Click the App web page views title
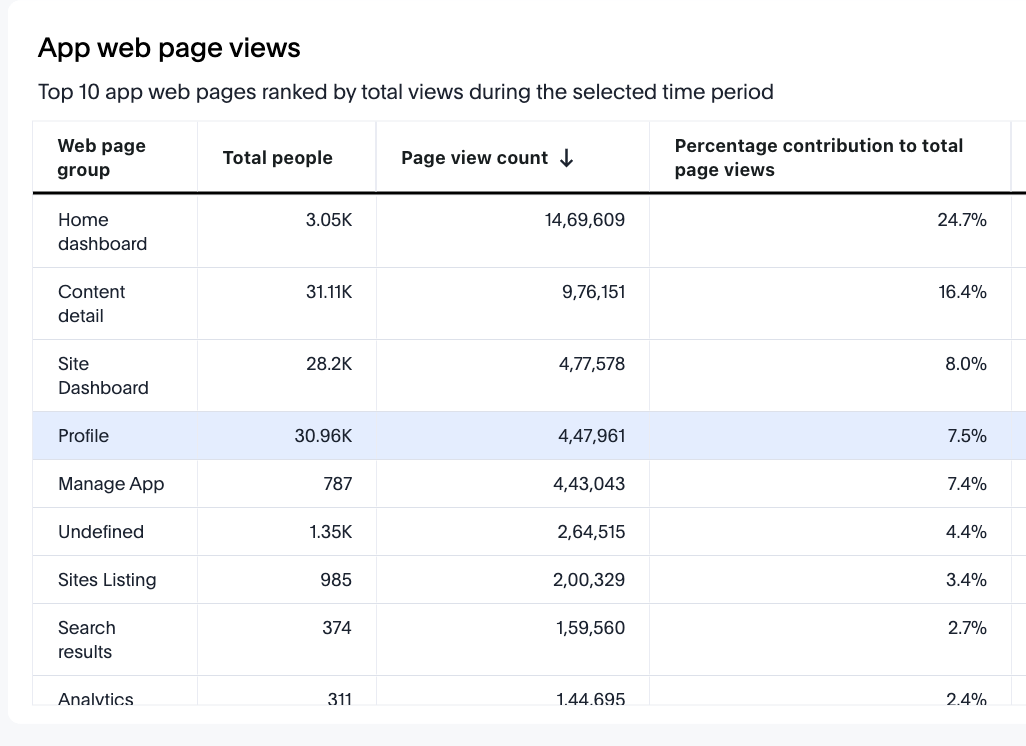 pos(169,48)
